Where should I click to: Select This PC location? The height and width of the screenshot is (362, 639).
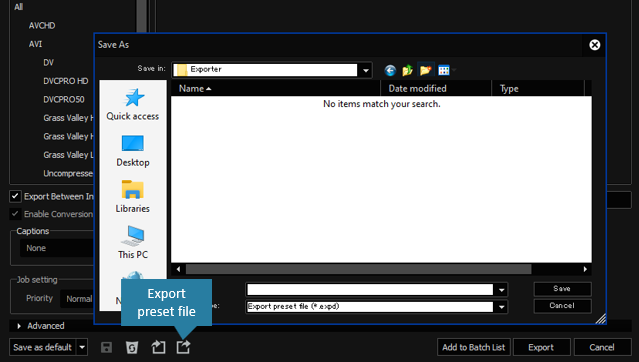point(133,243)
